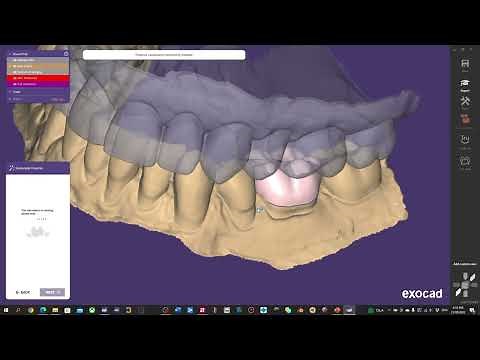
Task: Open the Xbox app from the taskbar
Action: click(92, 310)
